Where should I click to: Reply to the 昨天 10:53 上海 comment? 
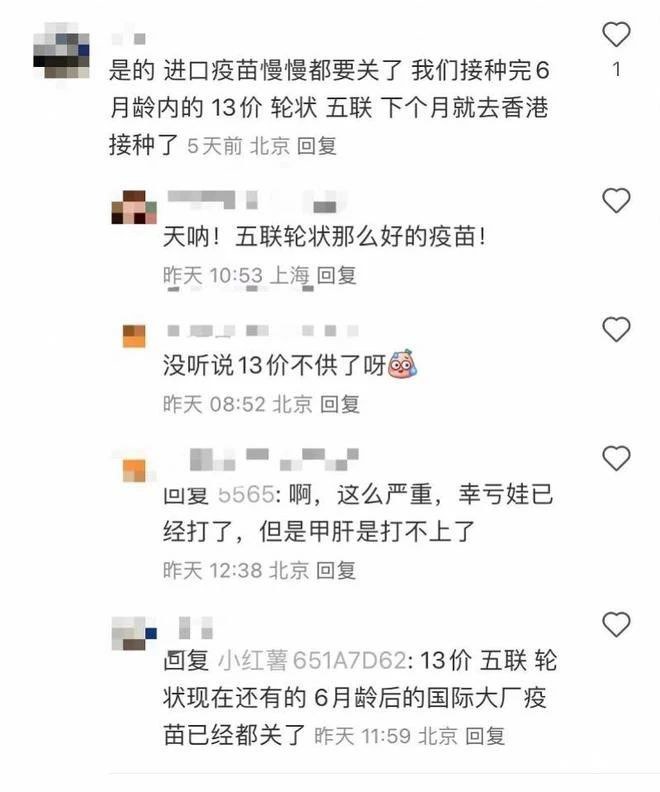[336, 276]
